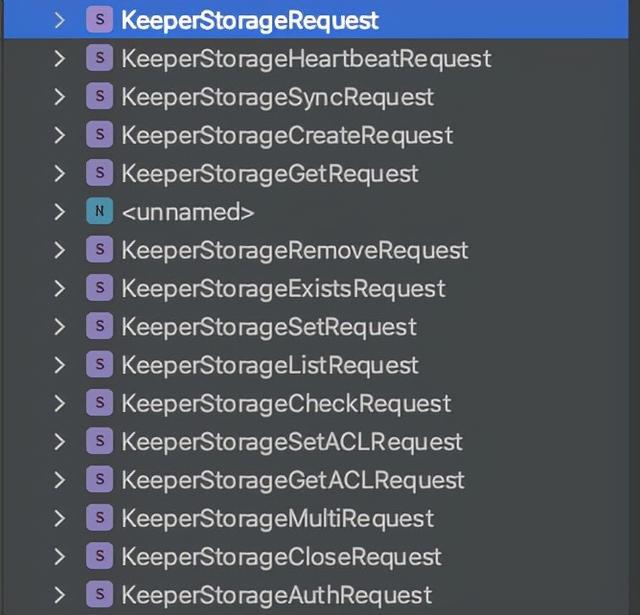
Task: Click the struct icon of selected KeeperStorageRequest
Action: pos(99,20)
